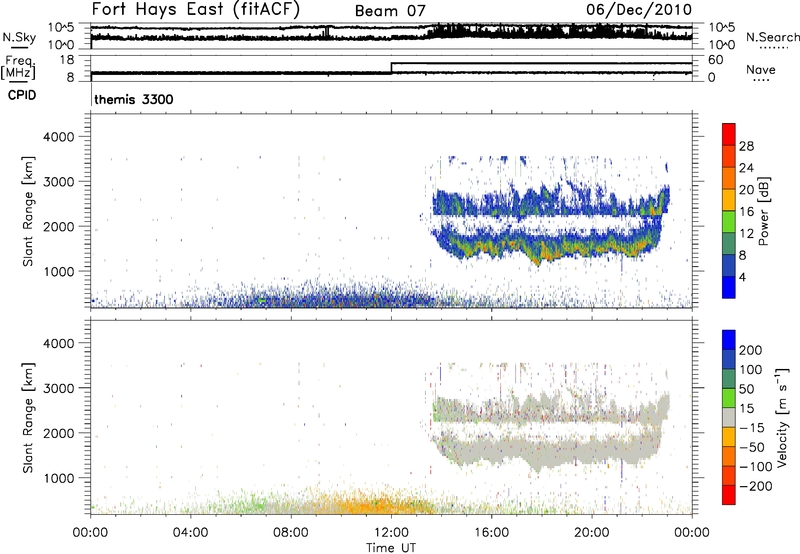Screen dimensions: 800x554
Task: Click the frequency step-up near 12:00 UT
Action: pyautogui.click(x=391, y=68)
